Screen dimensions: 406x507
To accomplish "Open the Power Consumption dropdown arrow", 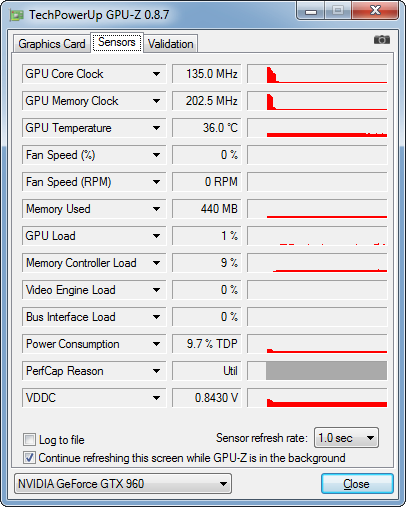I will [x=156, y=344].
